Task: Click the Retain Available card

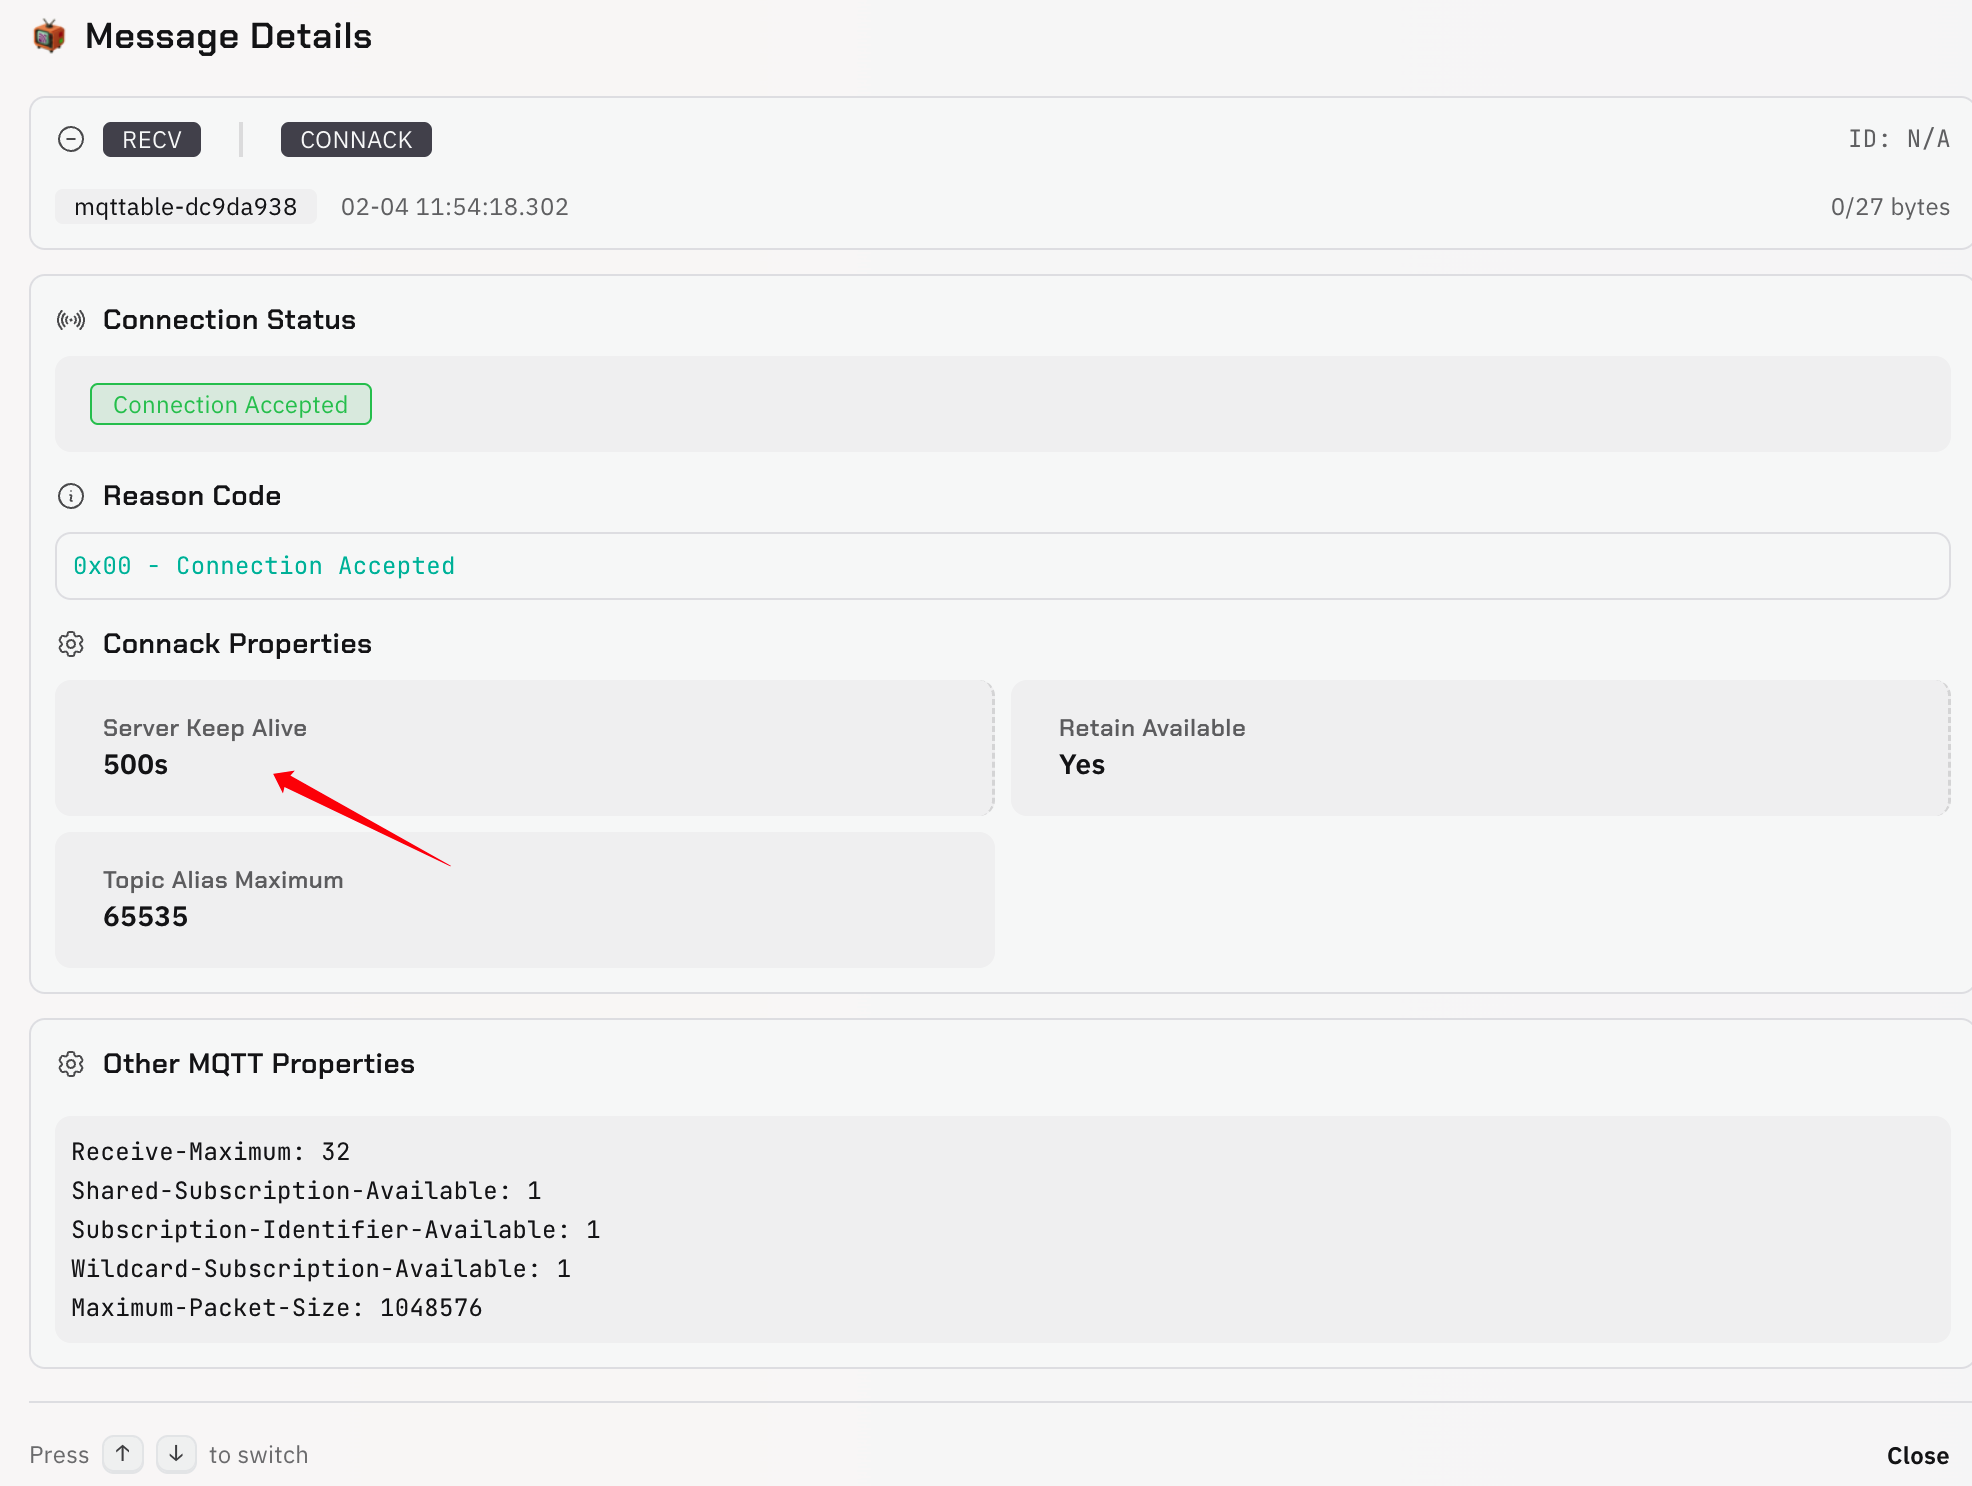Action: point(1479,747)
